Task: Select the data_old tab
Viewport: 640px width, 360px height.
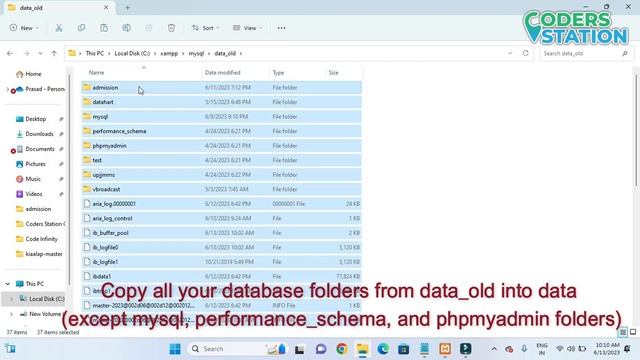Action: coord(58,8)
